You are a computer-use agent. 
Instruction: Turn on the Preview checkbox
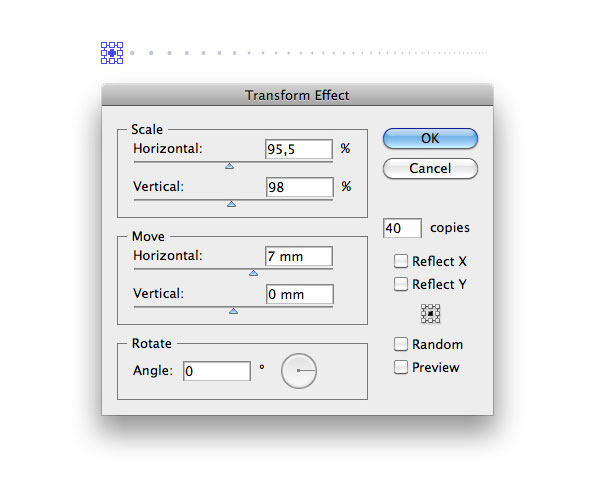[x=401, y=367]
